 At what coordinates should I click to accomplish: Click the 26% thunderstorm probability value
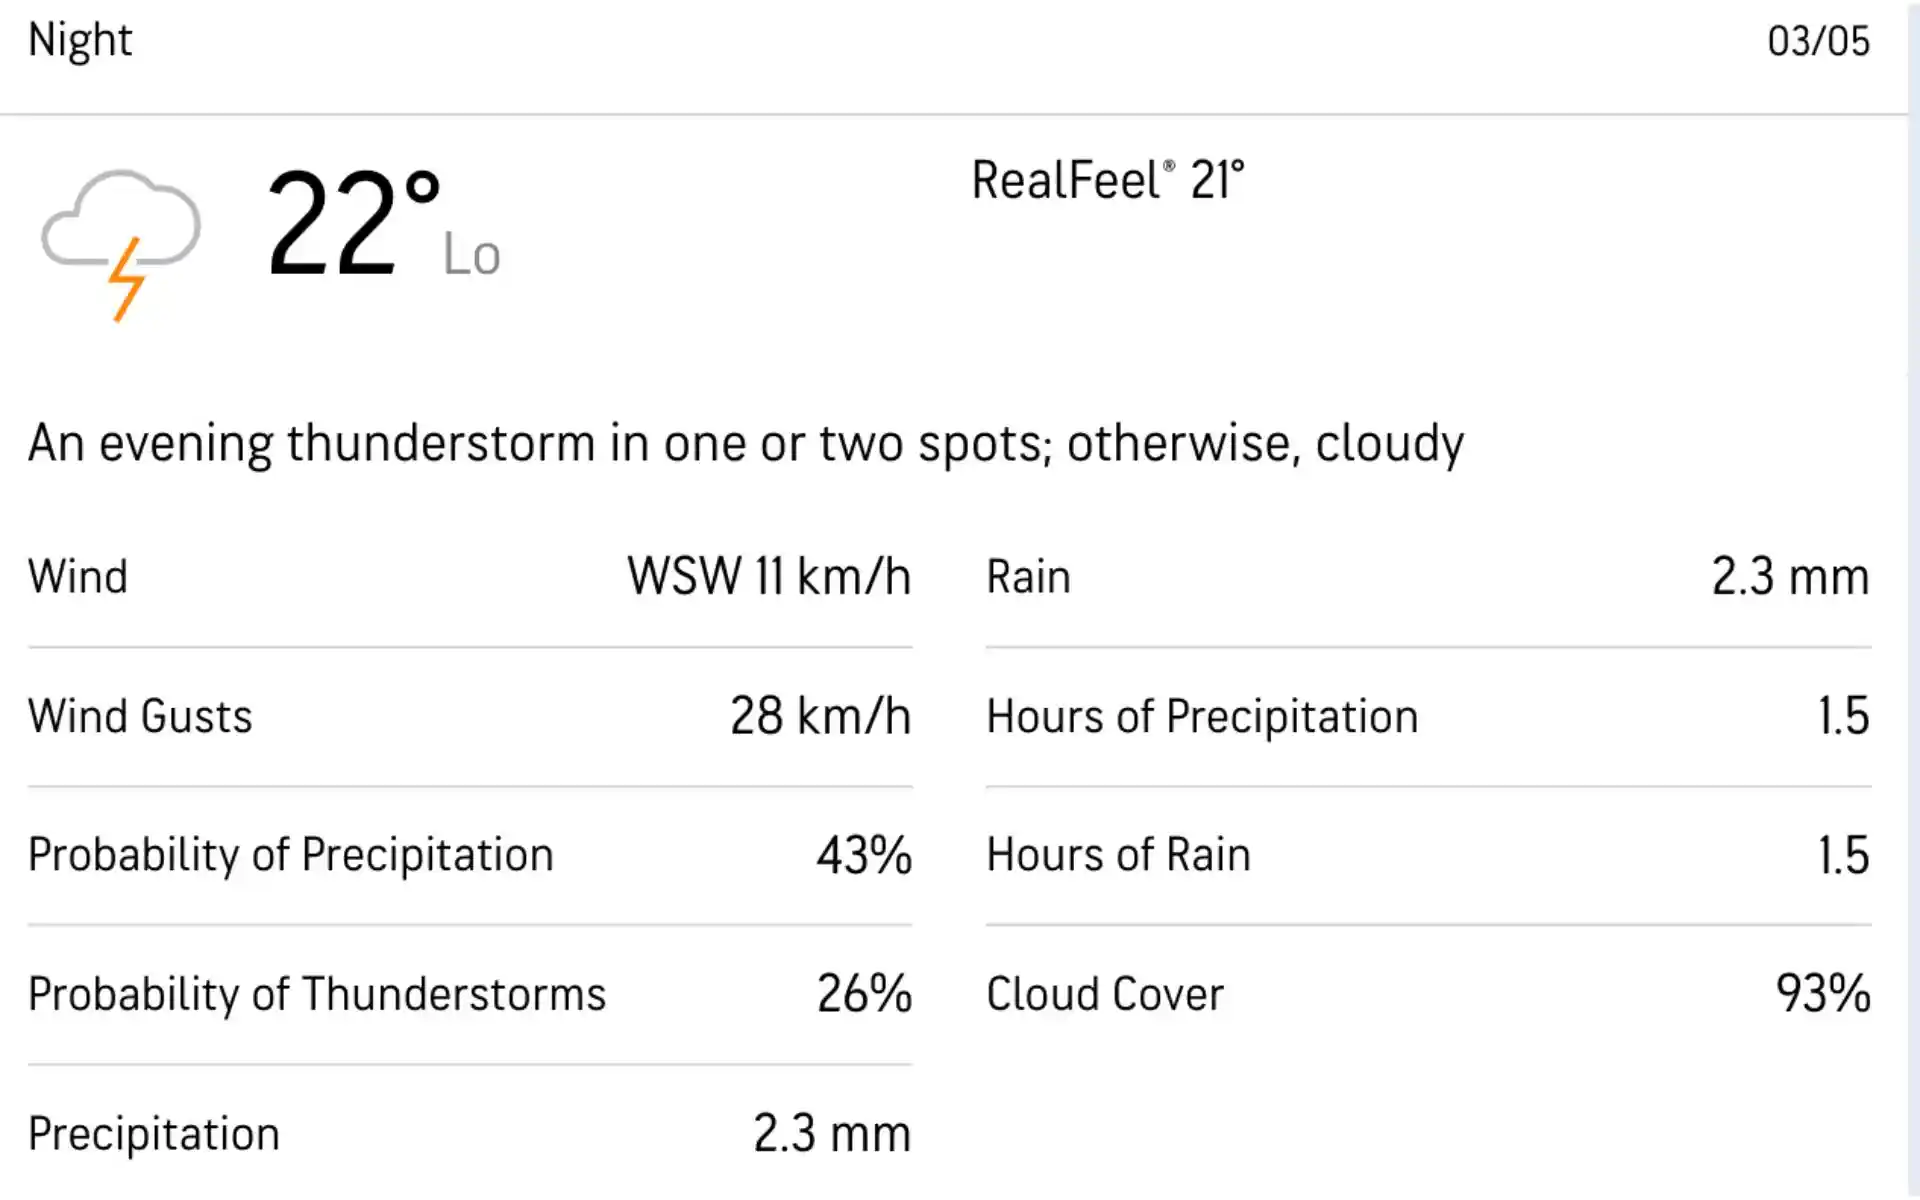864,995
